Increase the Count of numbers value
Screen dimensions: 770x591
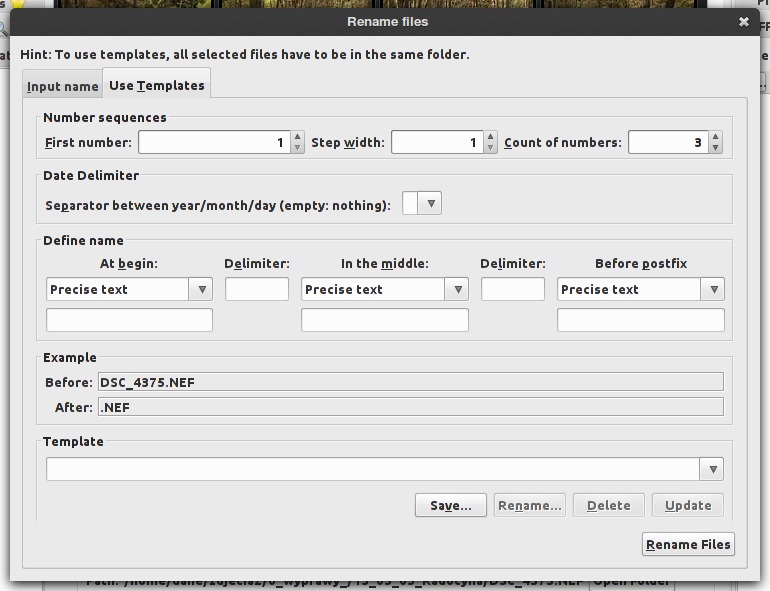pos(715,137)
